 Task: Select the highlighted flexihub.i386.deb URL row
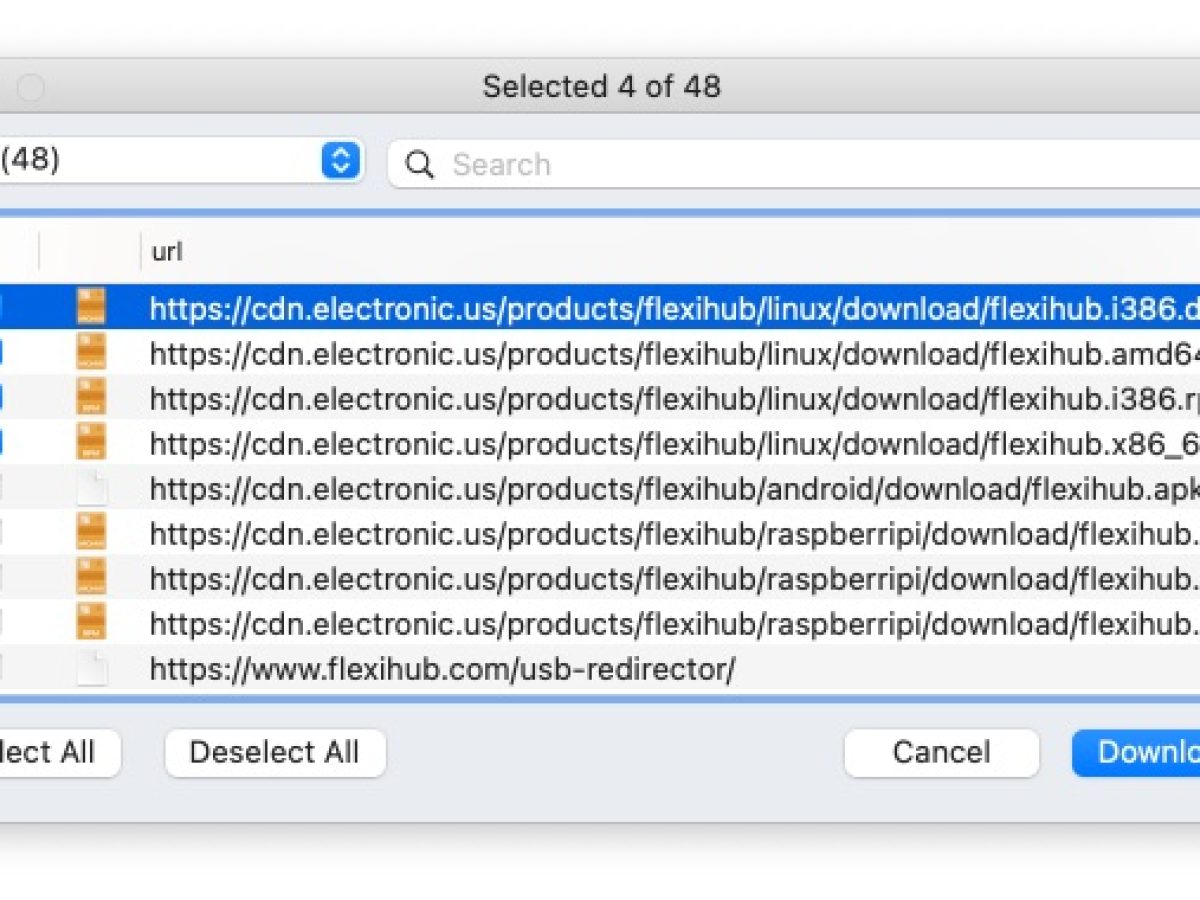pyautogui.click(x=600, y=308)
